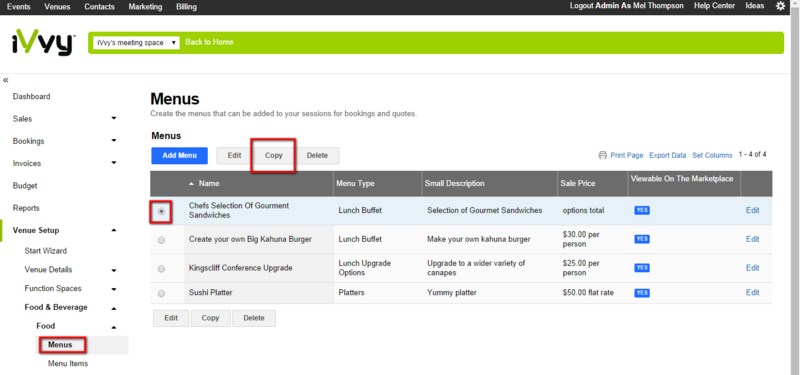
Task: Click the blue Add Menu button
Action: pyautogui.click(x=180, y=156)
